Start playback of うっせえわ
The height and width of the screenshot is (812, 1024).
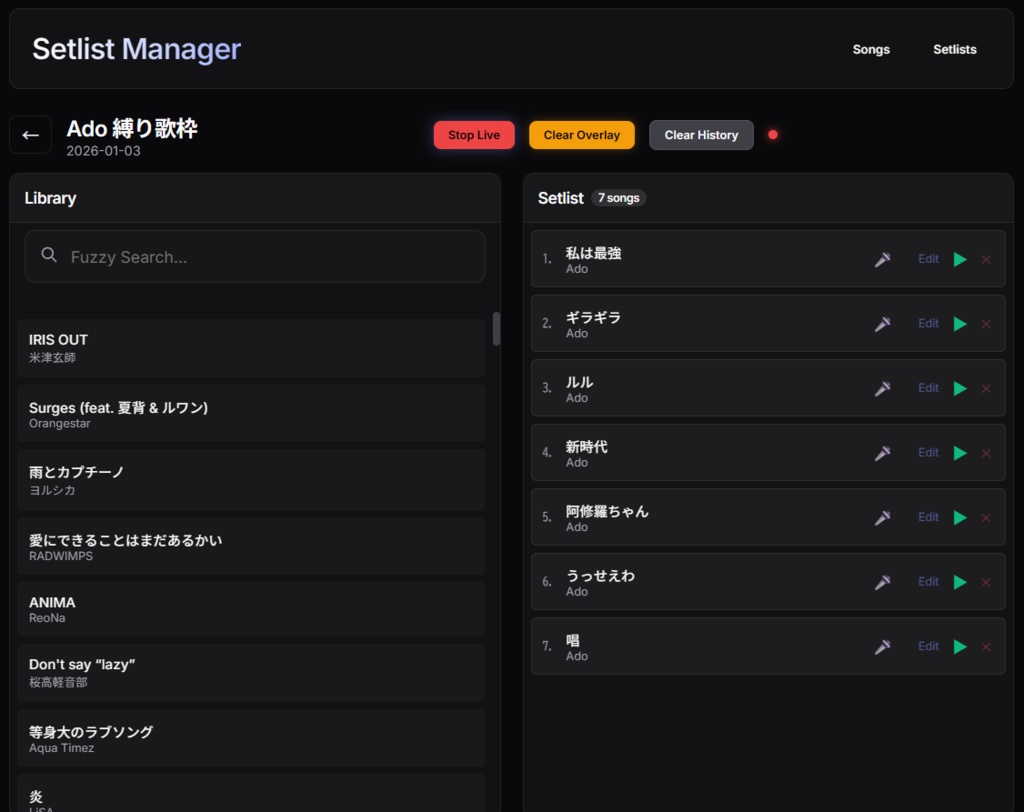[x=960, y=581]
